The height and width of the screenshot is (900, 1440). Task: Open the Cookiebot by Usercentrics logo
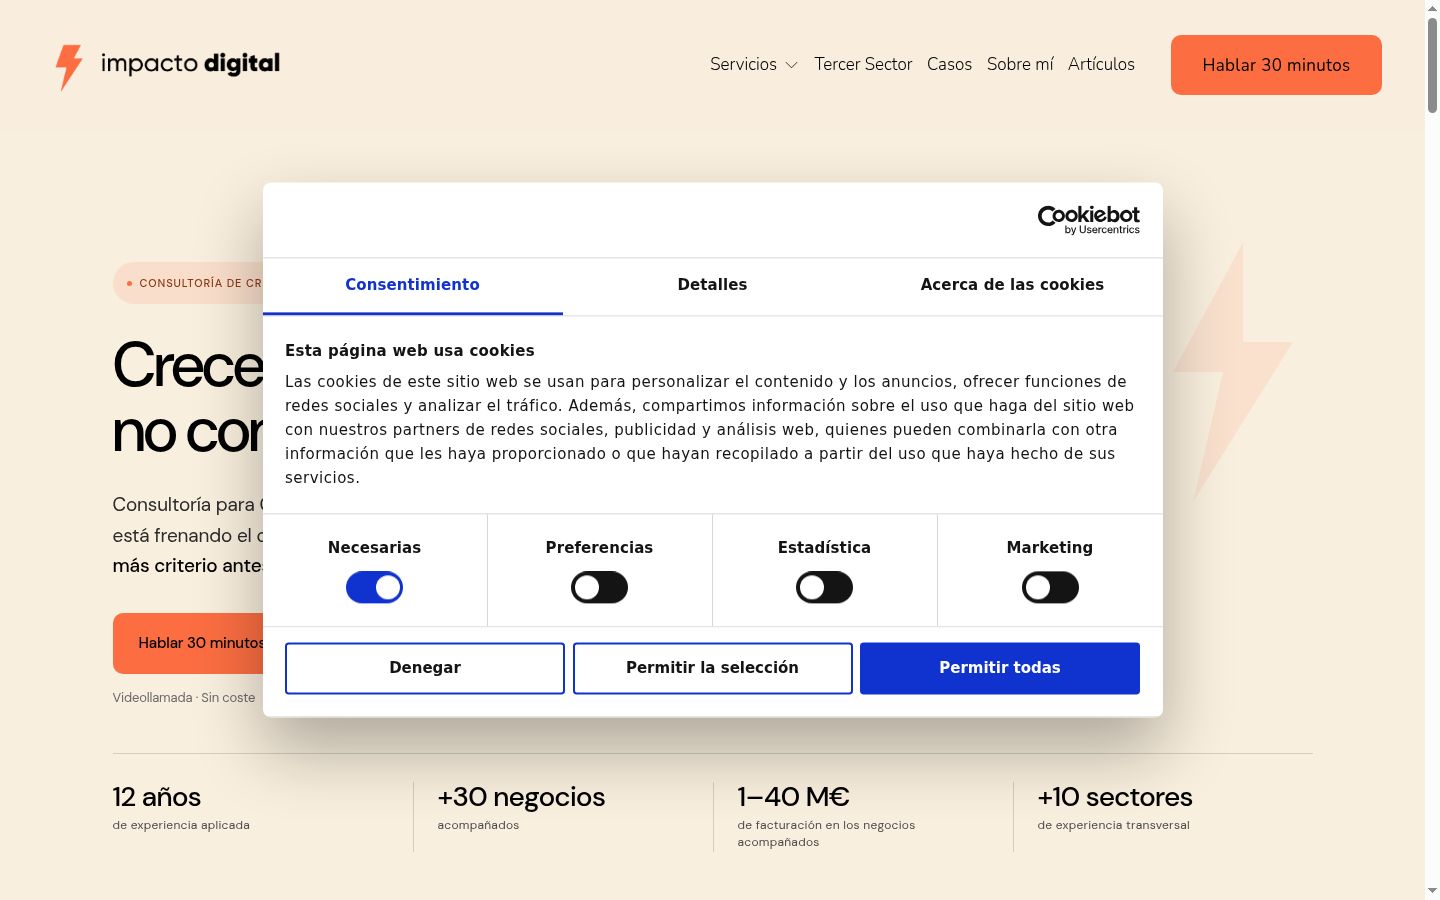tap(1088, 220)
